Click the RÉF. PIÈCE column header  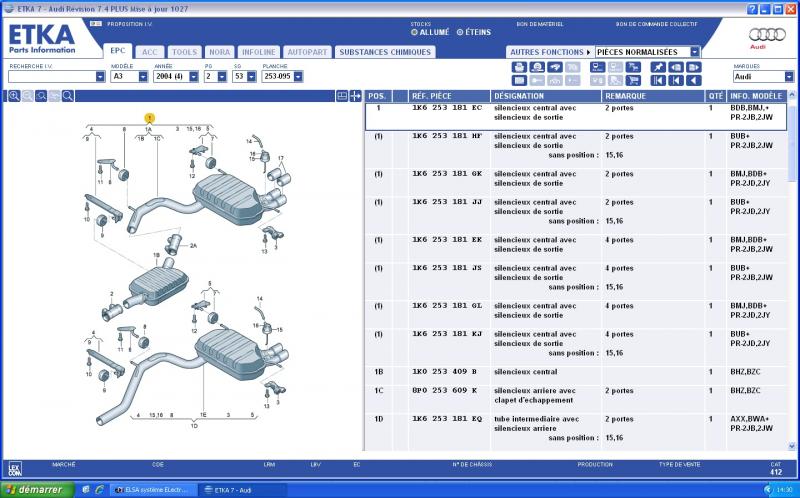pos(449,96)
